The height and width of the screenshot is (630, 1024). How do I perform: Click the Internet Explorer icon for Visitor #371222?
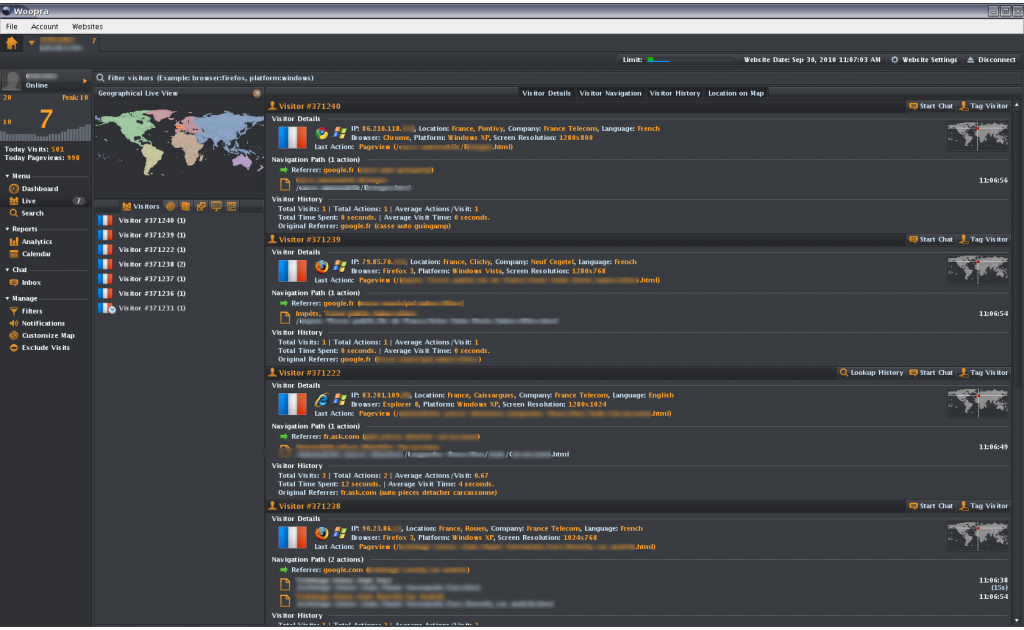(321, 400)
